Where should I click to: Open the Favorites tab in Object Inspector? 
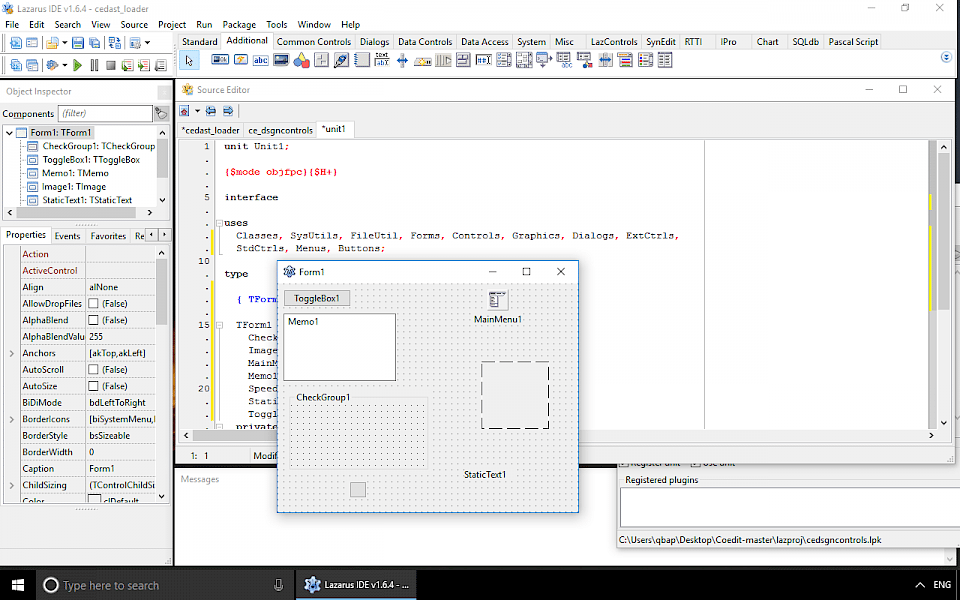coord(108,236)
